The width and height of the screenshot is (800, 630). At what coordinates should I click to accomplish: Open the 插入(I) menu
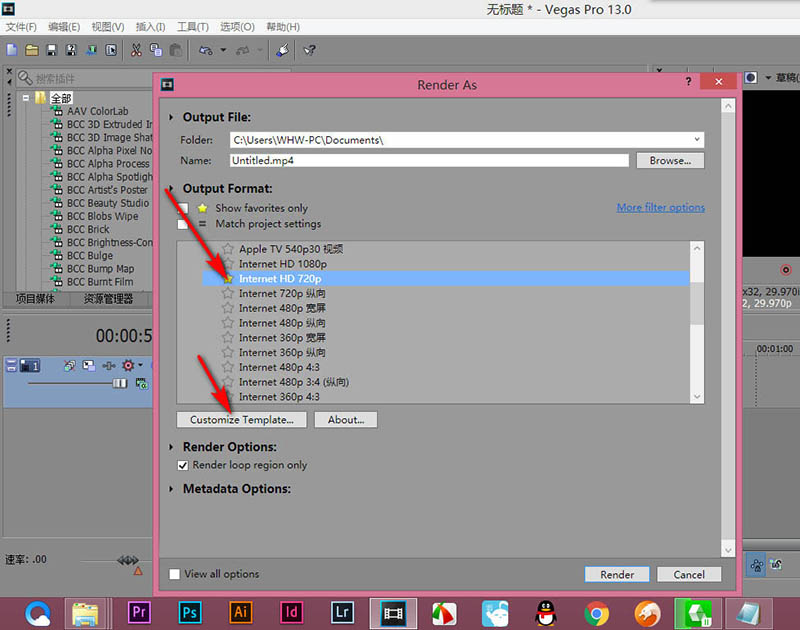tap(151, 27)
